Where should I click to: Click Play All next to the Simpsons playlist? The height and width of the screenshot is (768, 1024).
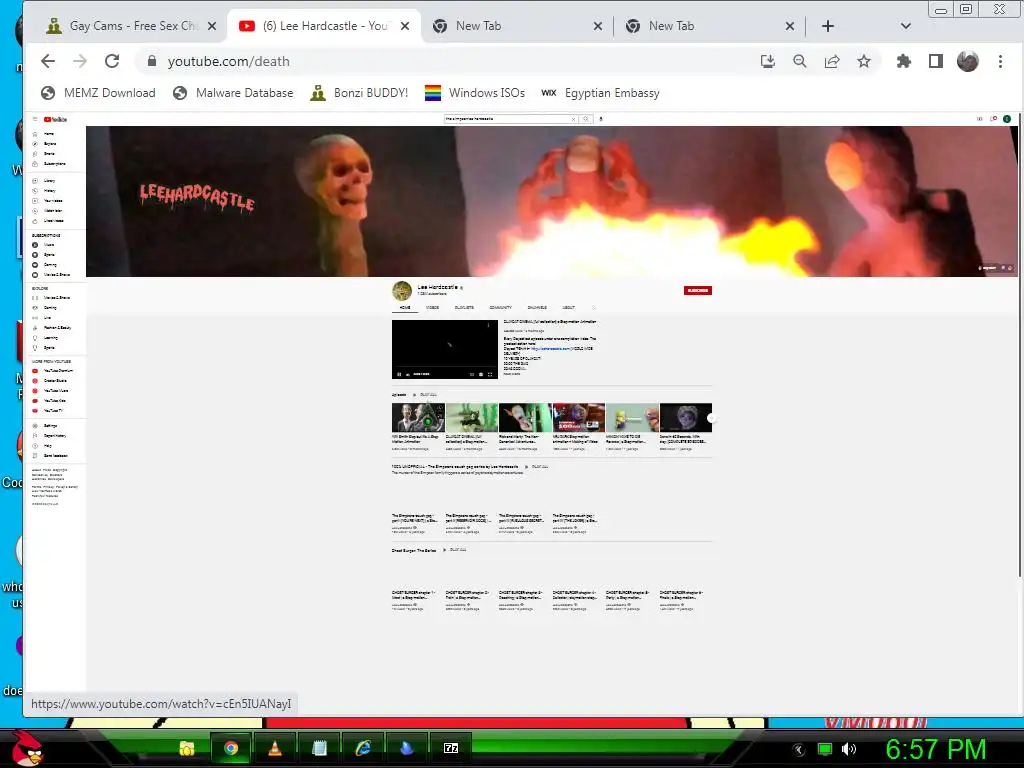click(537, 467)
